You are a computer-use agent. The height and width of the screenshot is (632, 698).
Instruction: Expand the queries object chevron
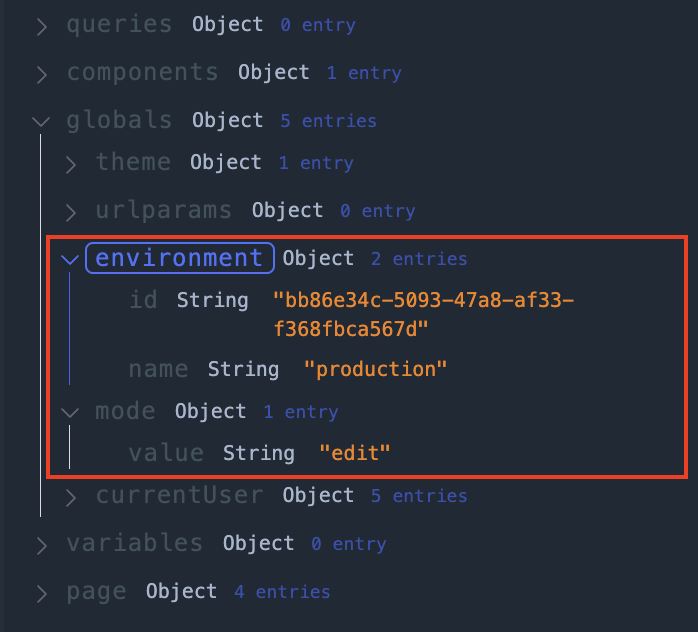[41, 25]
